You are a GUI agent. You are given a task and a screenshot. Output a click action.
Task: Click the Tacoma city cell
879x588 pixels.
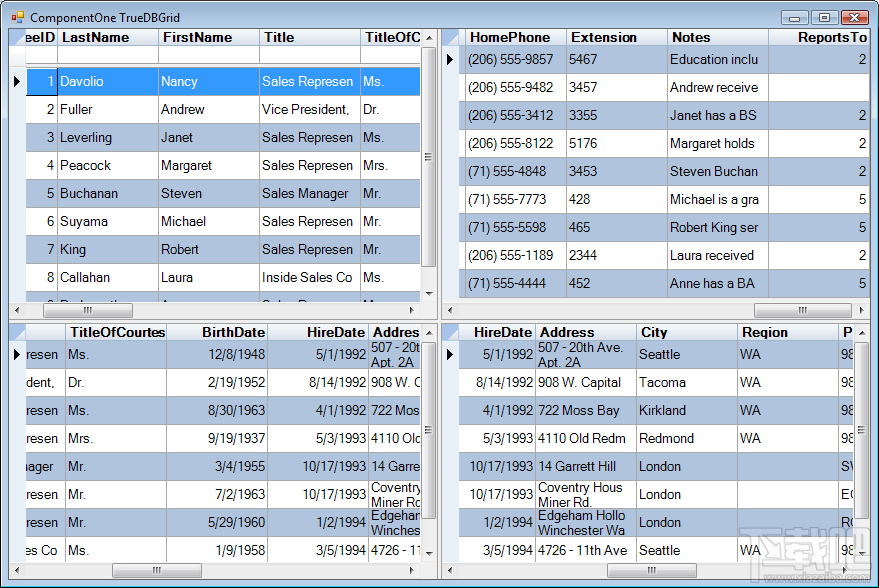click(x=687, y=383)
